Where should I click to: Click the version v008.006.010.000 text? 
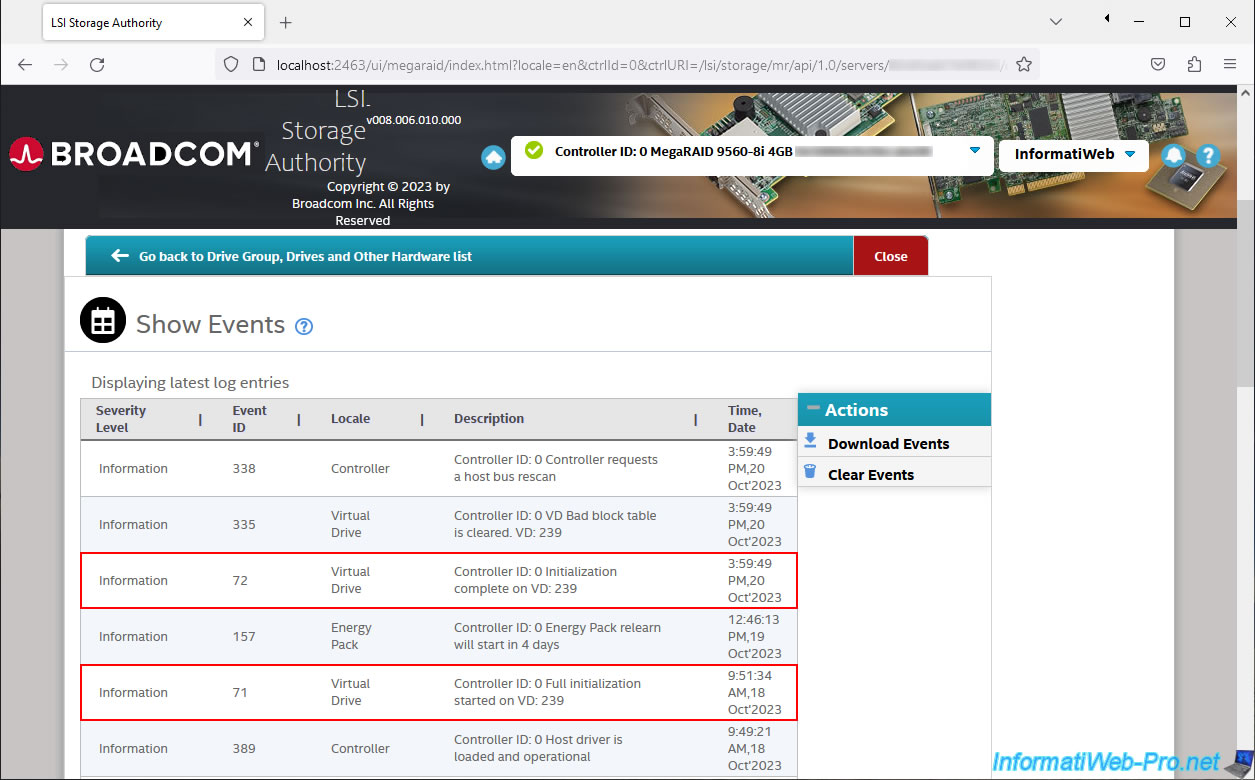[x=414, y=120]
